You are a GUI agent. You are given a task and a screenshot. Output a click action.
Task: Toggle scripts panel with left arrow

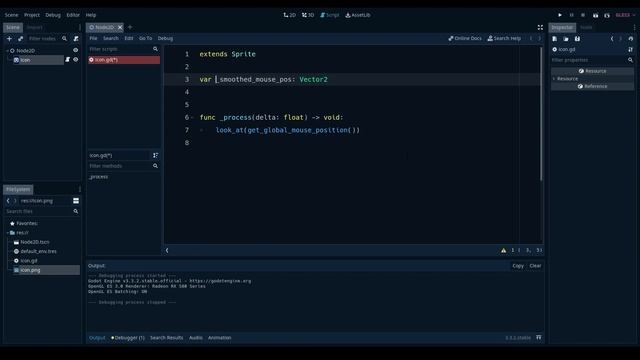[x=167, y=251]
